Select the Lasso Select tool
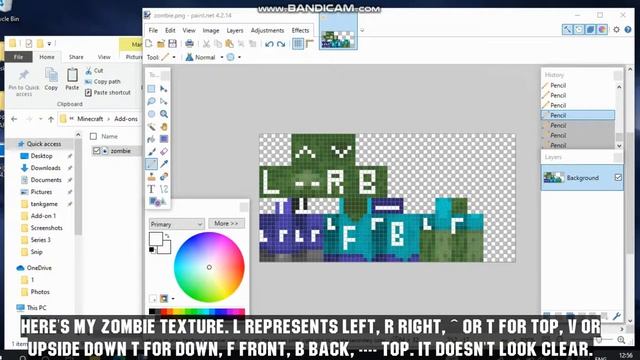The image size is (640, 360). tap(151, 101)
